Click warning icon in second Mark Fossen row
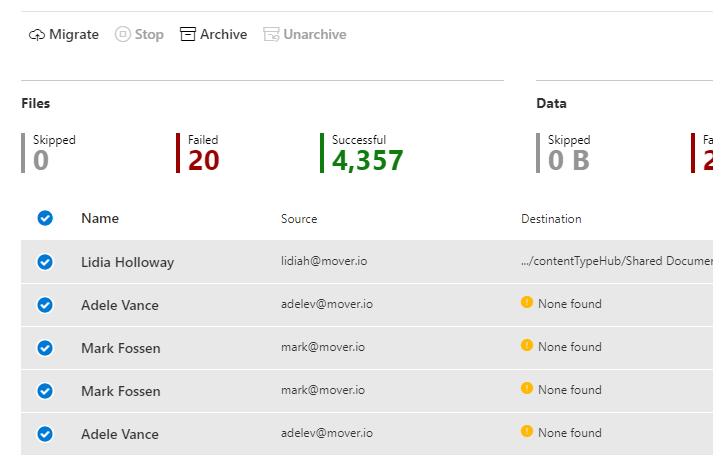The height and width of the screenshot is (466, 713). click(527, 389)
